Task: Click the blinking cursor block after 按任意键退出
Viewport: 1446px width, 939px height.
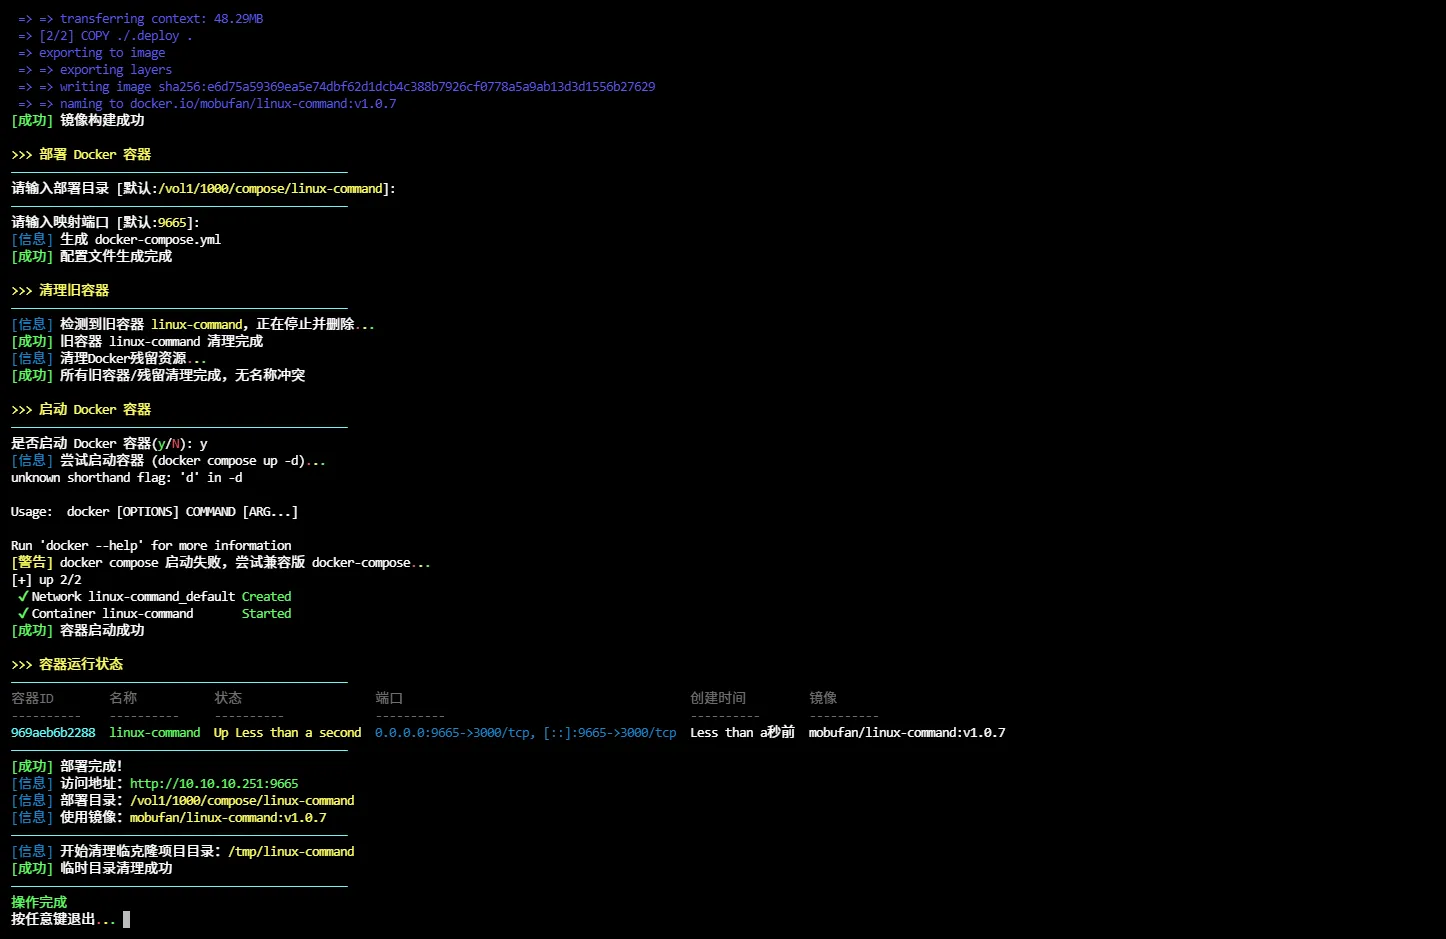Action: (x=126, y=919)
